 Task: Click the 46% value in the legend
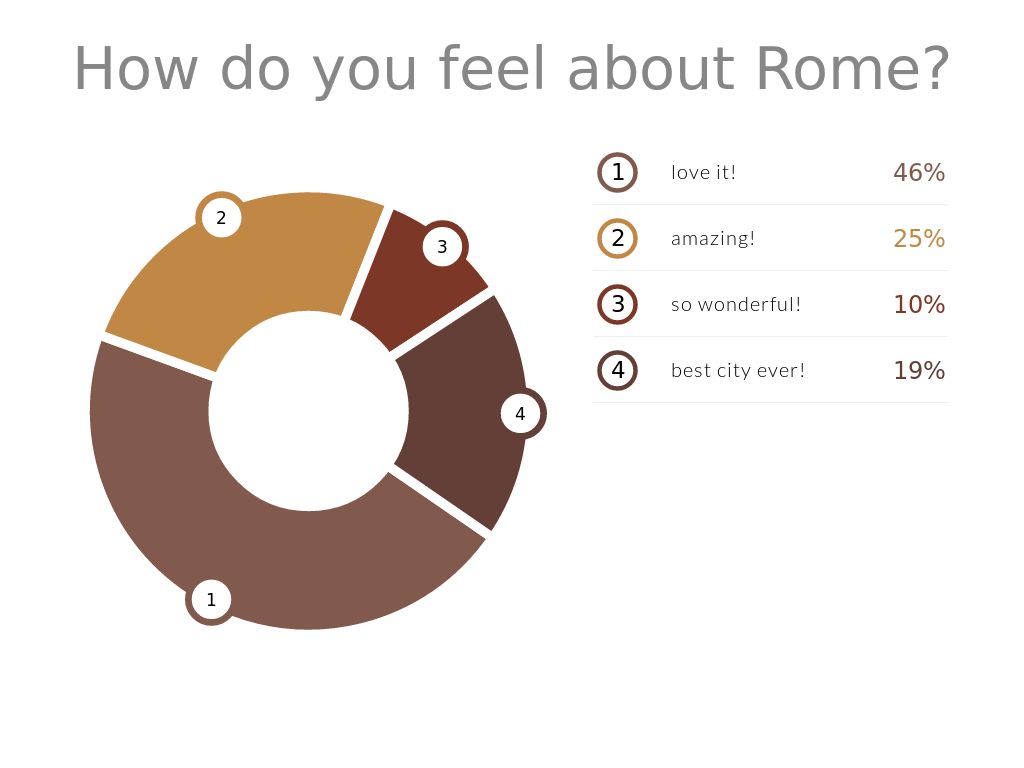919,172
